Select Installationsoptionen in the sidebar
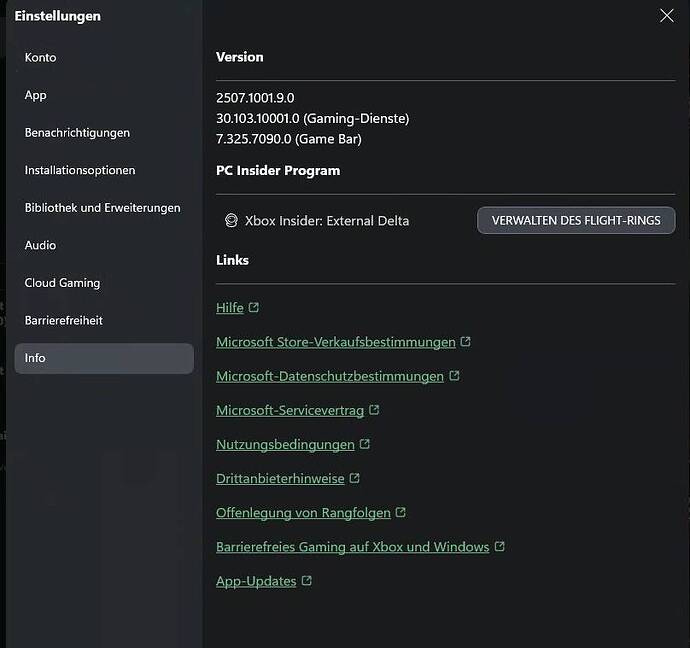This screenshot has height=648, width=690. click(104, 170)
